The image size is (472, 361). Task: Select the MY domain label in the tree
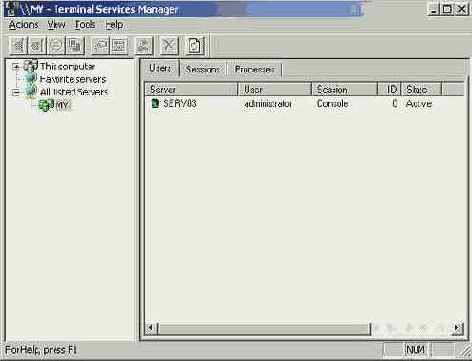[x=63, y=105]
